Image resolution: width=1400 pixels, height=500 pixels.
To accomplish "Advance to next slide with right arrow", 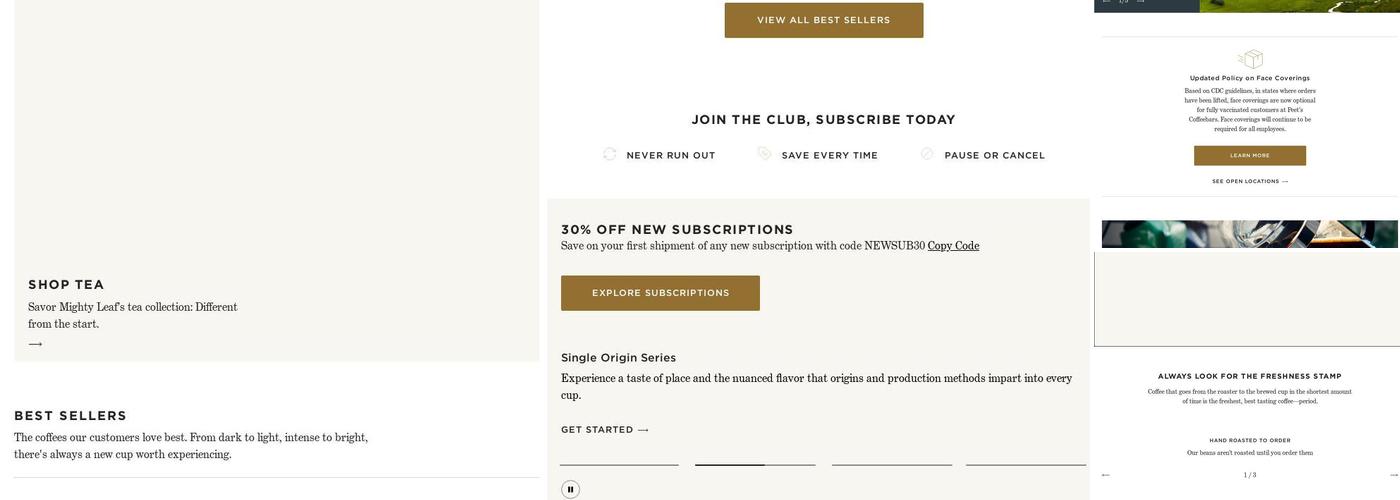I will [x=1394, y=475].
